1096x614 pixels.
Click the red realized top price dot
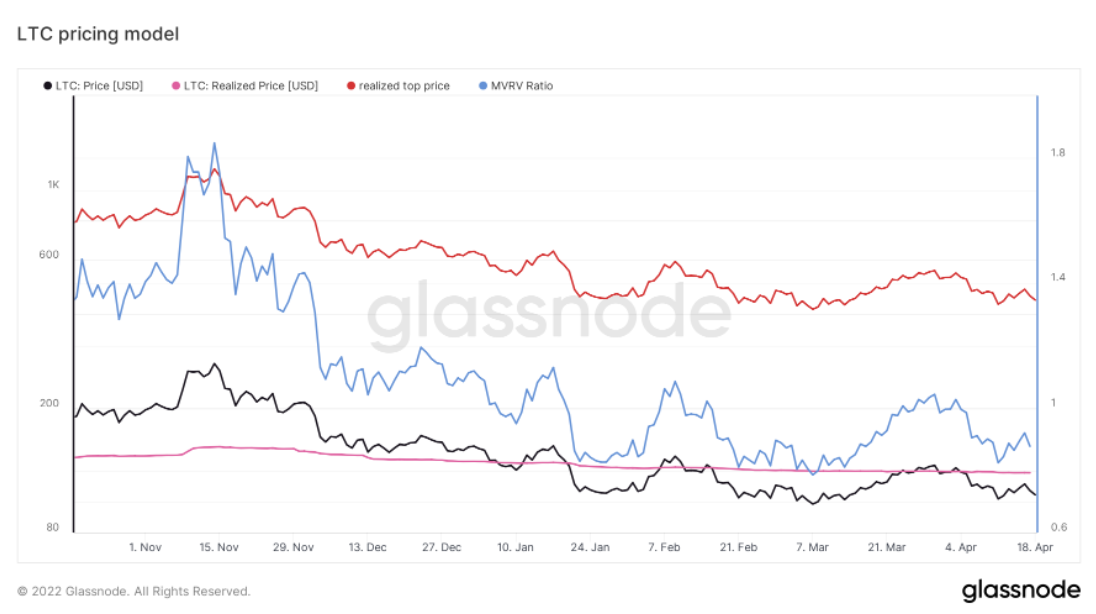351,86
